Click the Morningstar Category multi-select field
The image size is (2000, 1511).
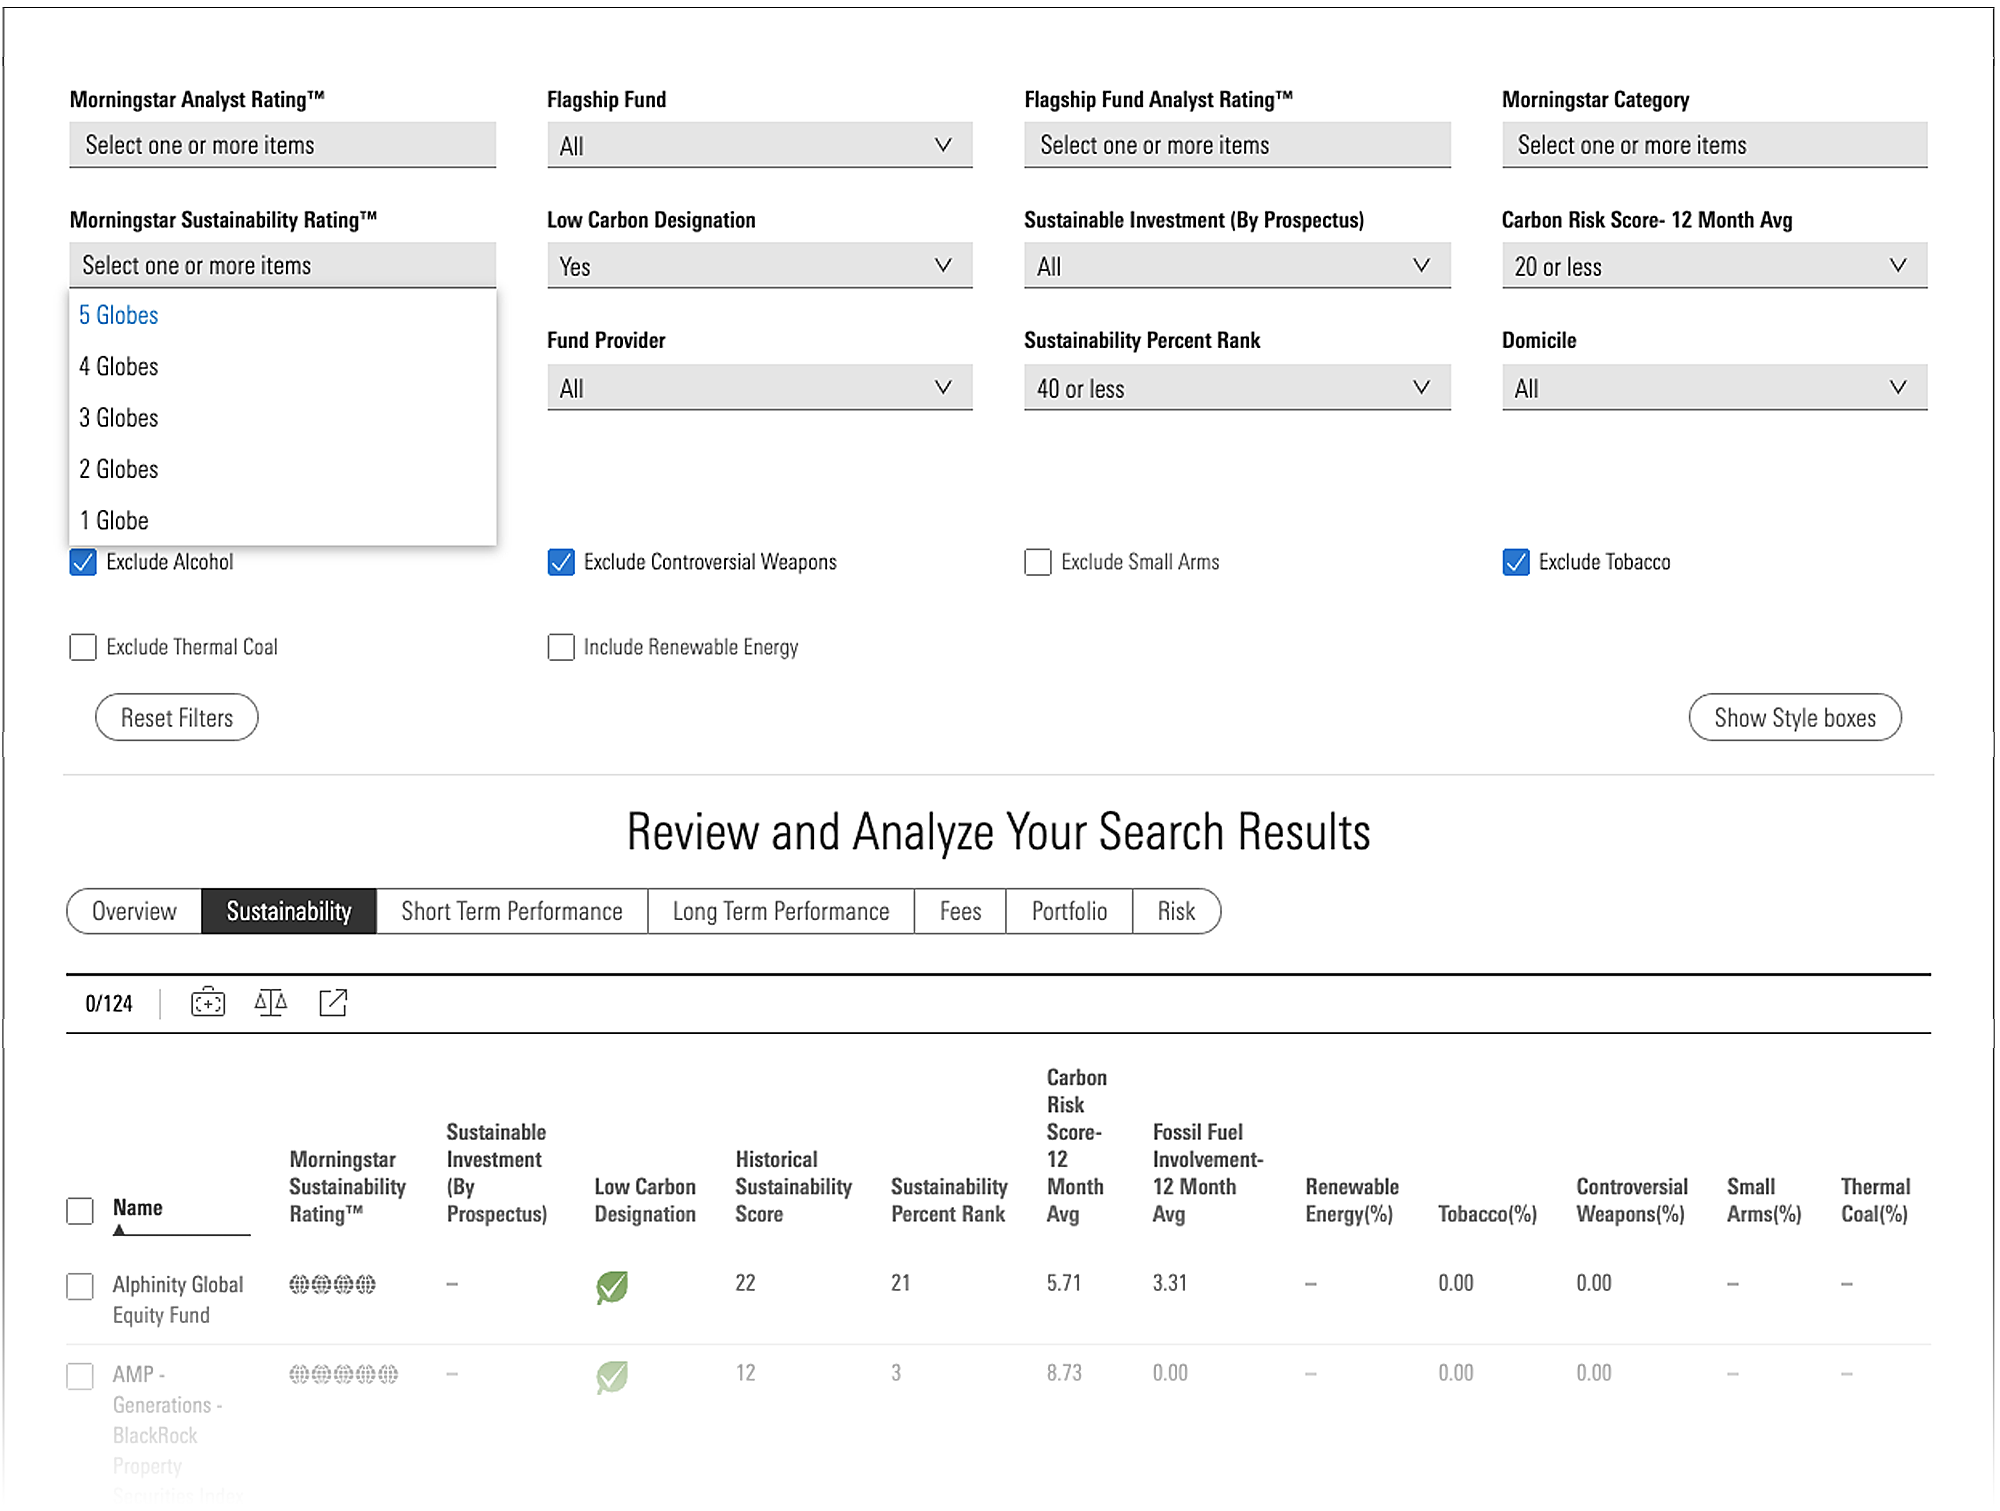coord(1714,145)
